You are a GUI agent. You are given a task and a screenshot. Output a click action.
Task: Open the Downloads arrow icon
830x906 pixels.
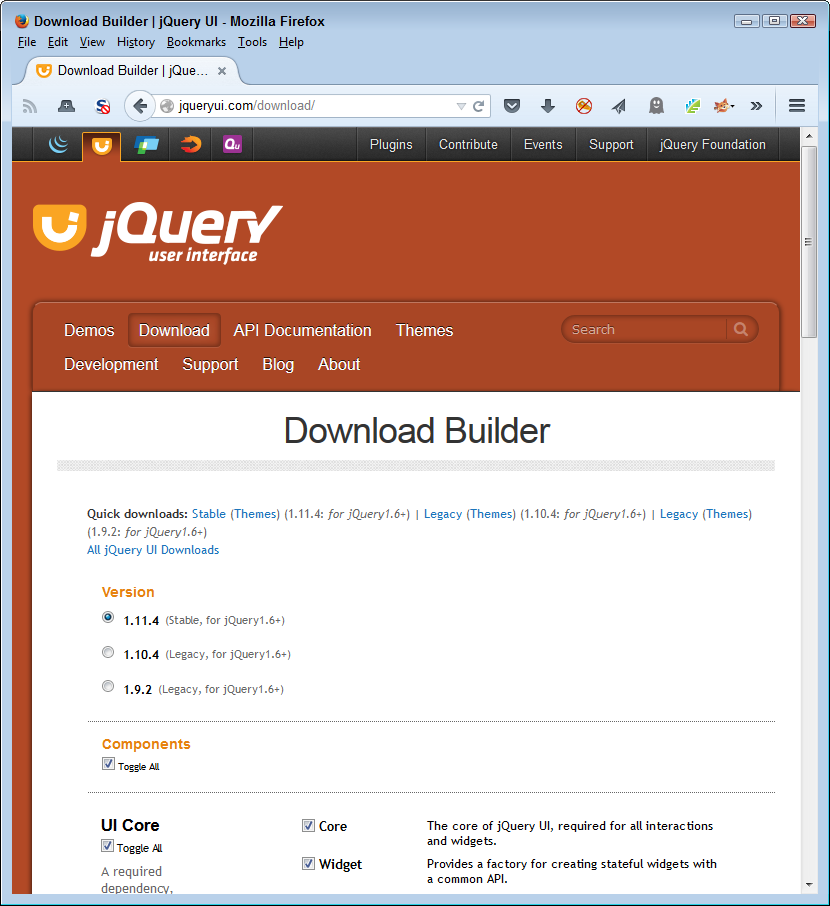[x=547, y=105]
